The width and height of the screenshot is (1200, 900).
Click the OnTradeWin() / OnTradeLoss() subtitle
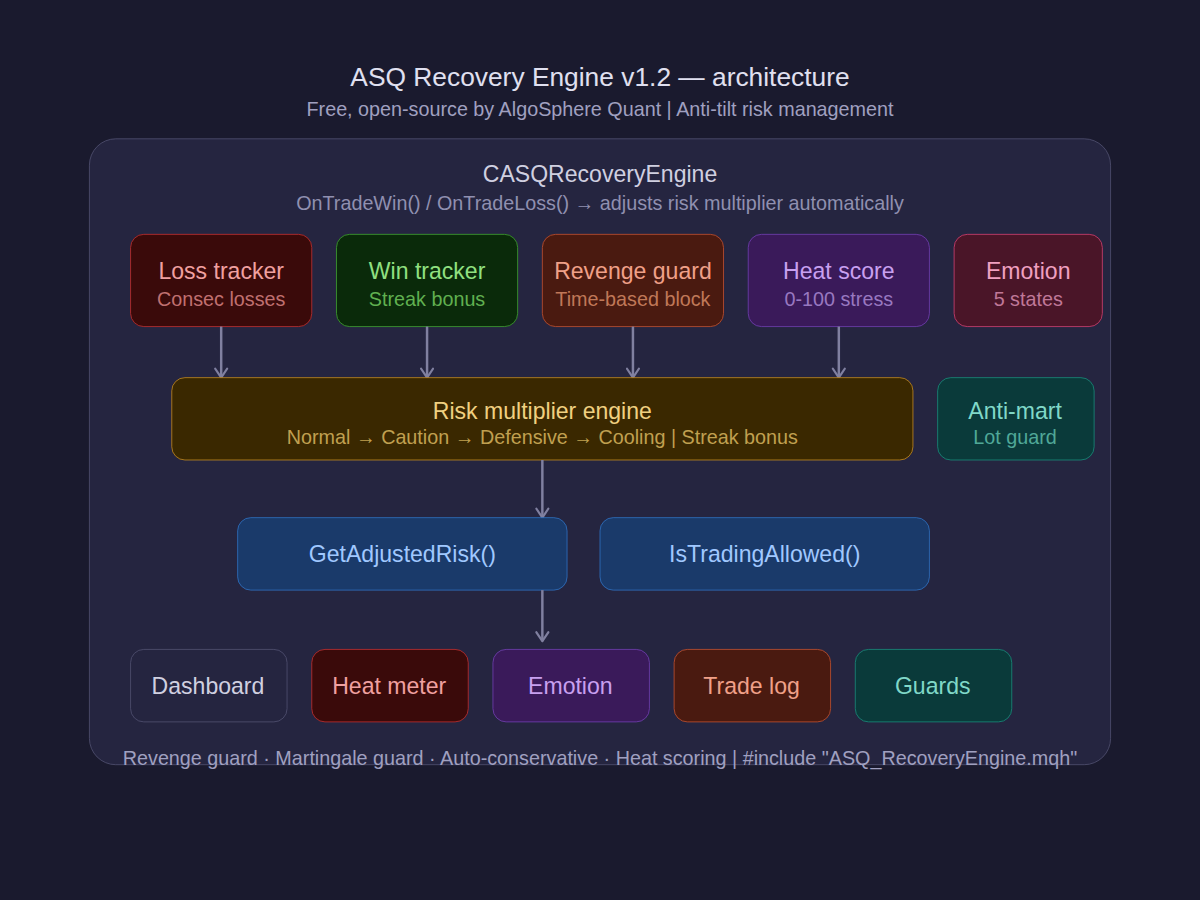point(600,203)
